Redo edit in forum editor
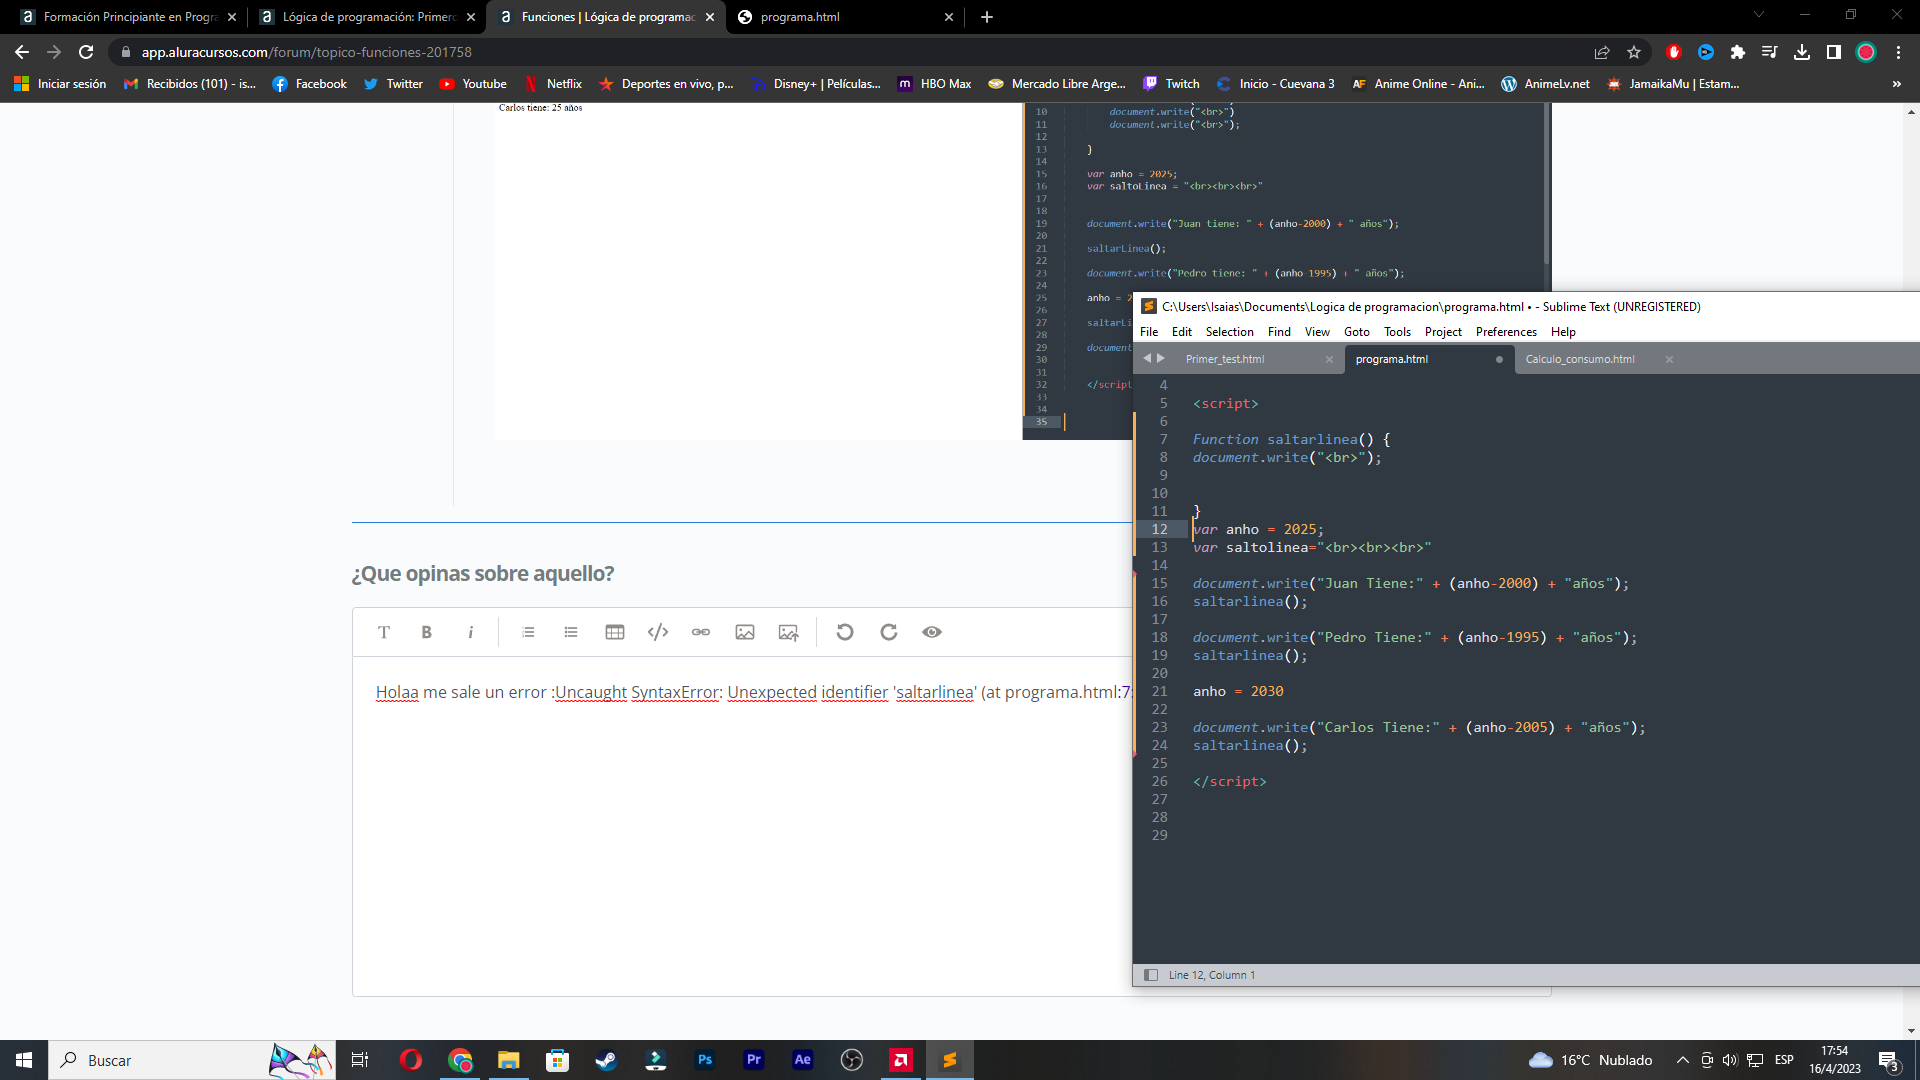The width and height of the screenshot is (1920, 1080). 889,632
